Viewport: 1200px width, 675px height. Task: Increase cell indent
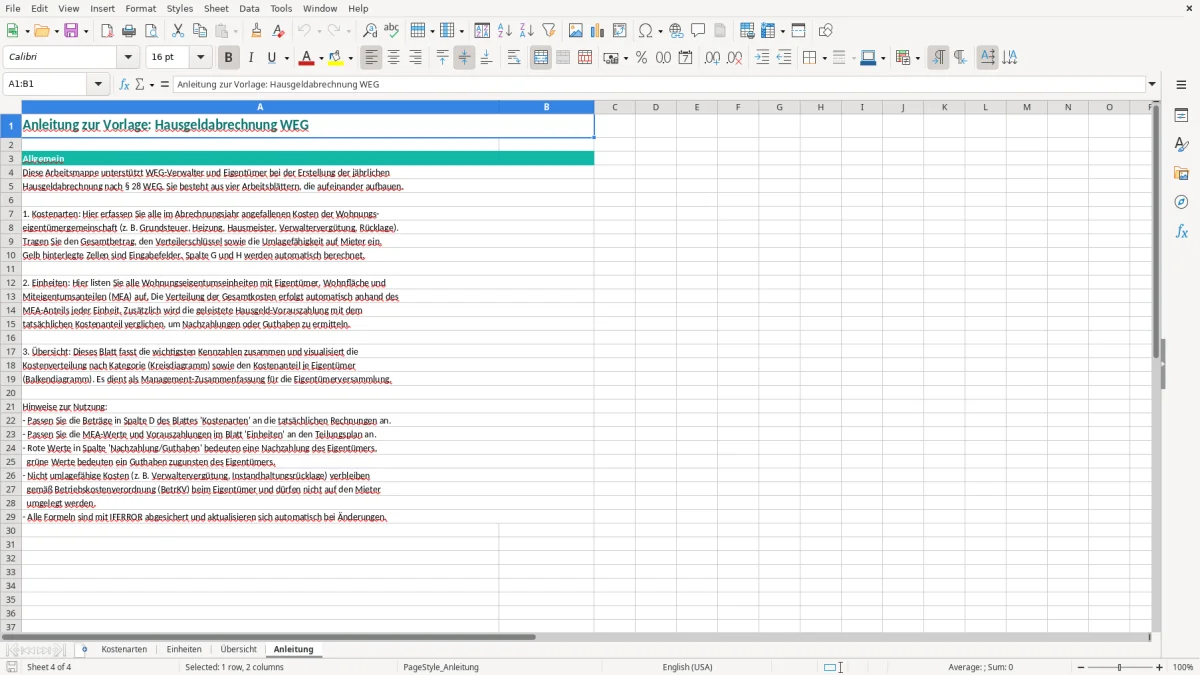[762, 58]
